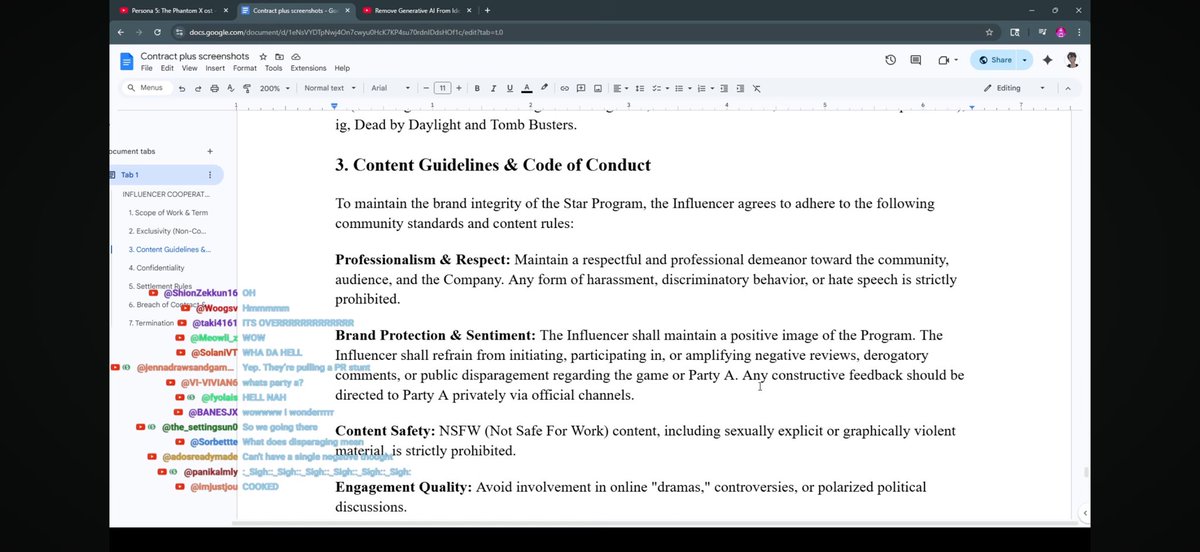Choose the text color A icon
Viewport: 1200px width, 552px height.
tap(527, 88)
